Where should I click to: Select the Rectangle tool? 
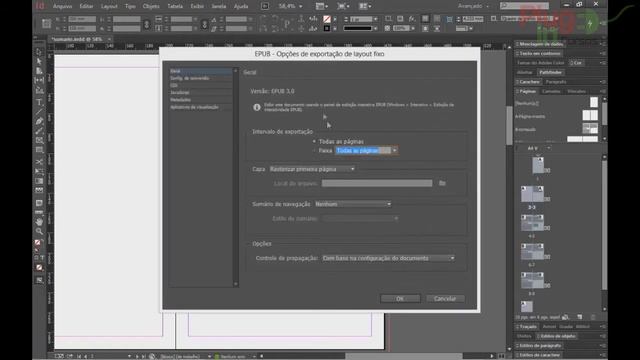click(39, 151)
